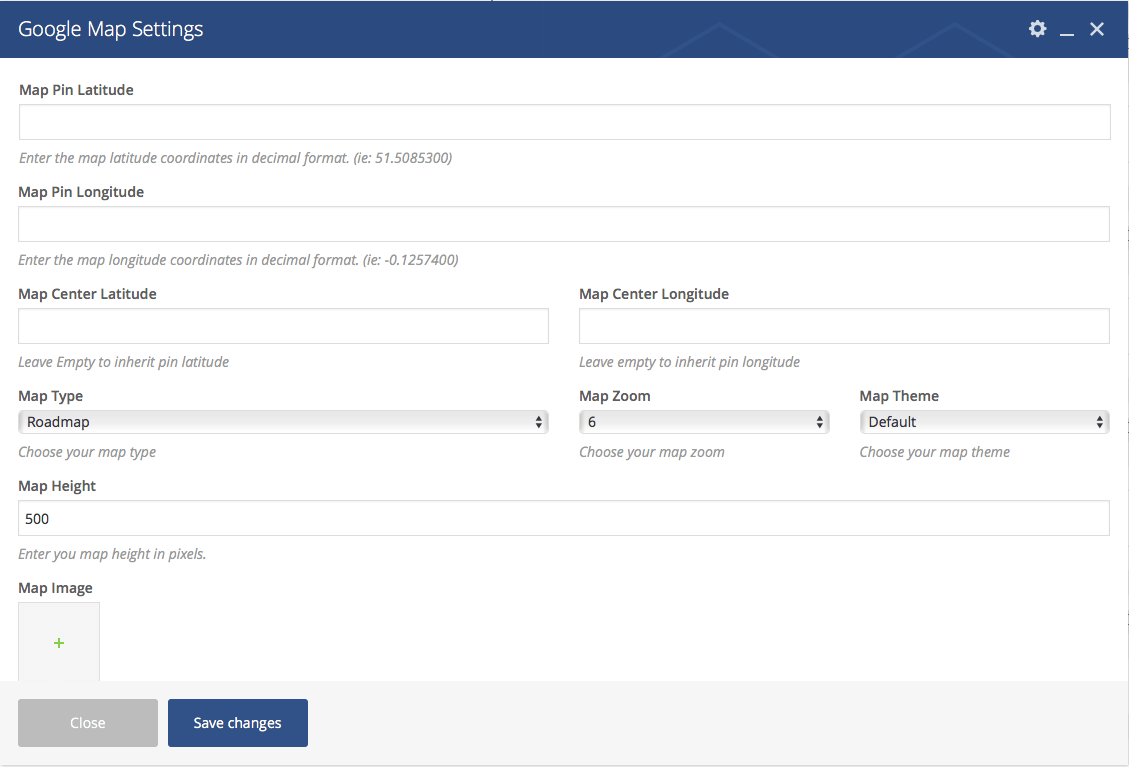Expand the Map Zoom dropdown set to 6
Image resolution: width=1129 pixels, height=767 pixels.
pyautogui.click(x=704, y=422)
